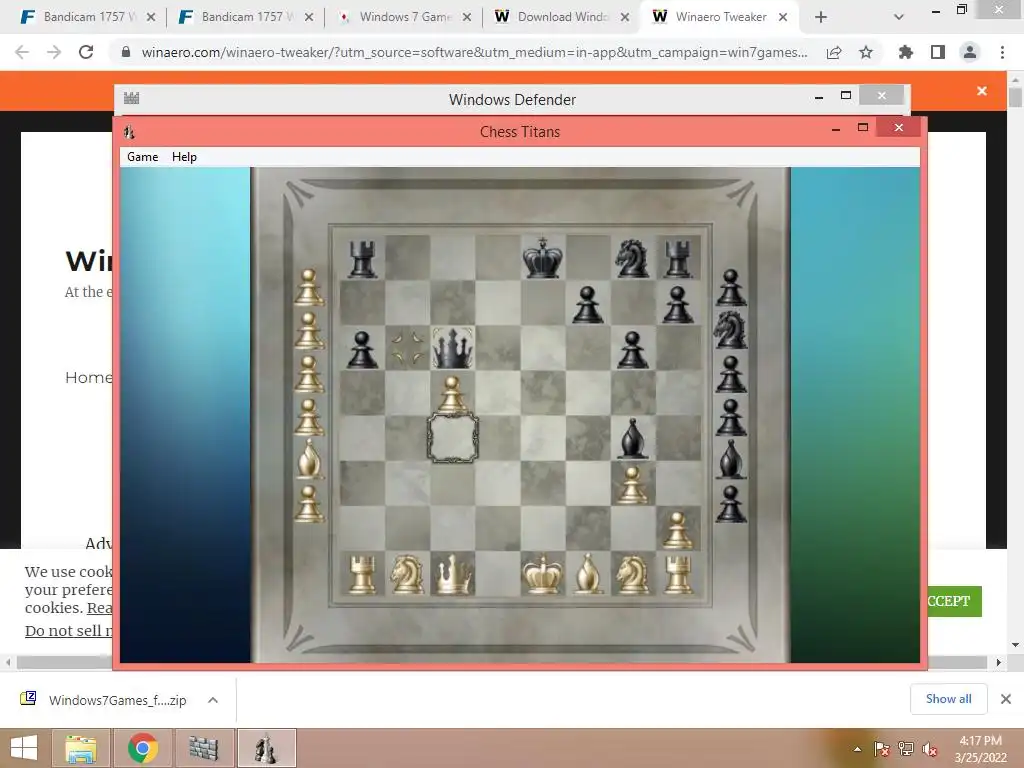1024x768 pixels.
Task: Select the white bishop next to the king
Action: coord(588,575)
